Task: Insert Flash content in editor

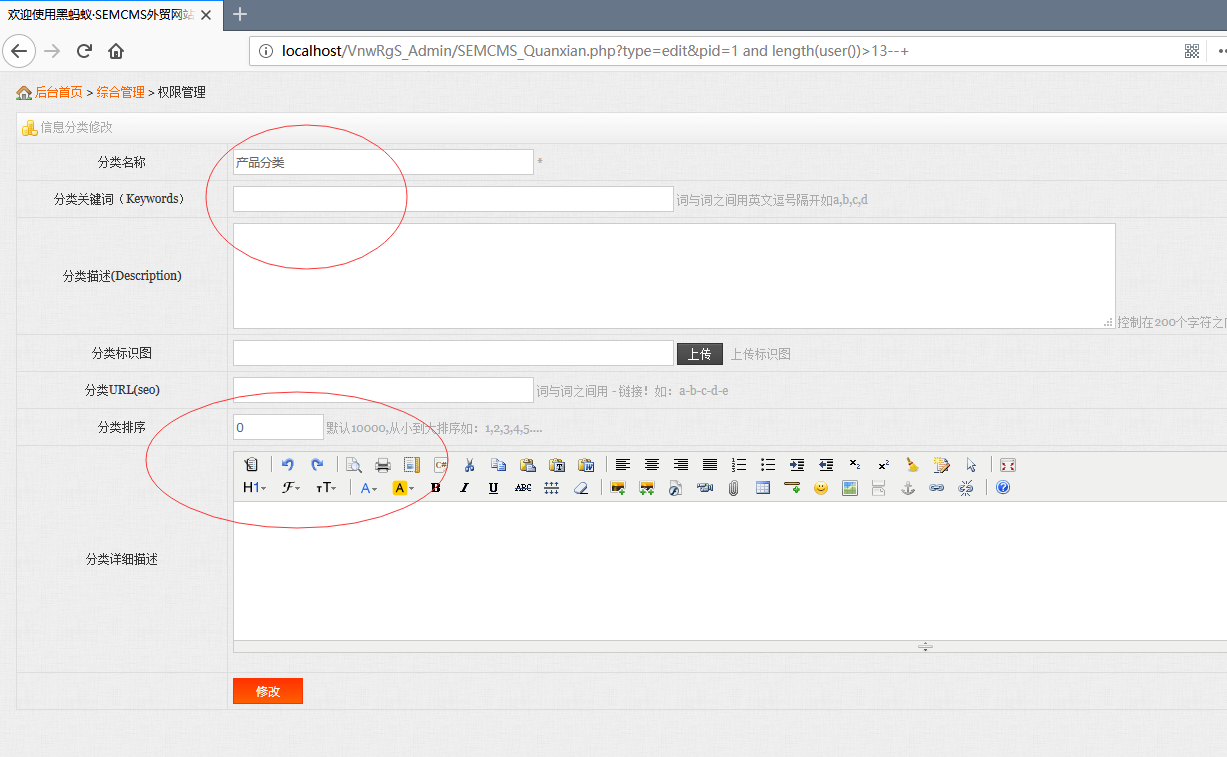Action: [676, 488]
